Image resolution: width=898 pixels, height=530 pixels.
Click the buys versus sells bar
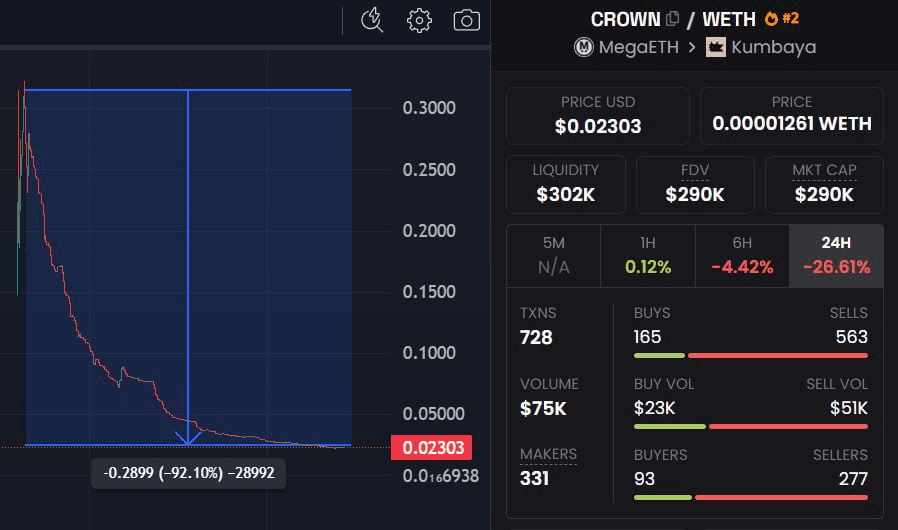tap(750, 355)
